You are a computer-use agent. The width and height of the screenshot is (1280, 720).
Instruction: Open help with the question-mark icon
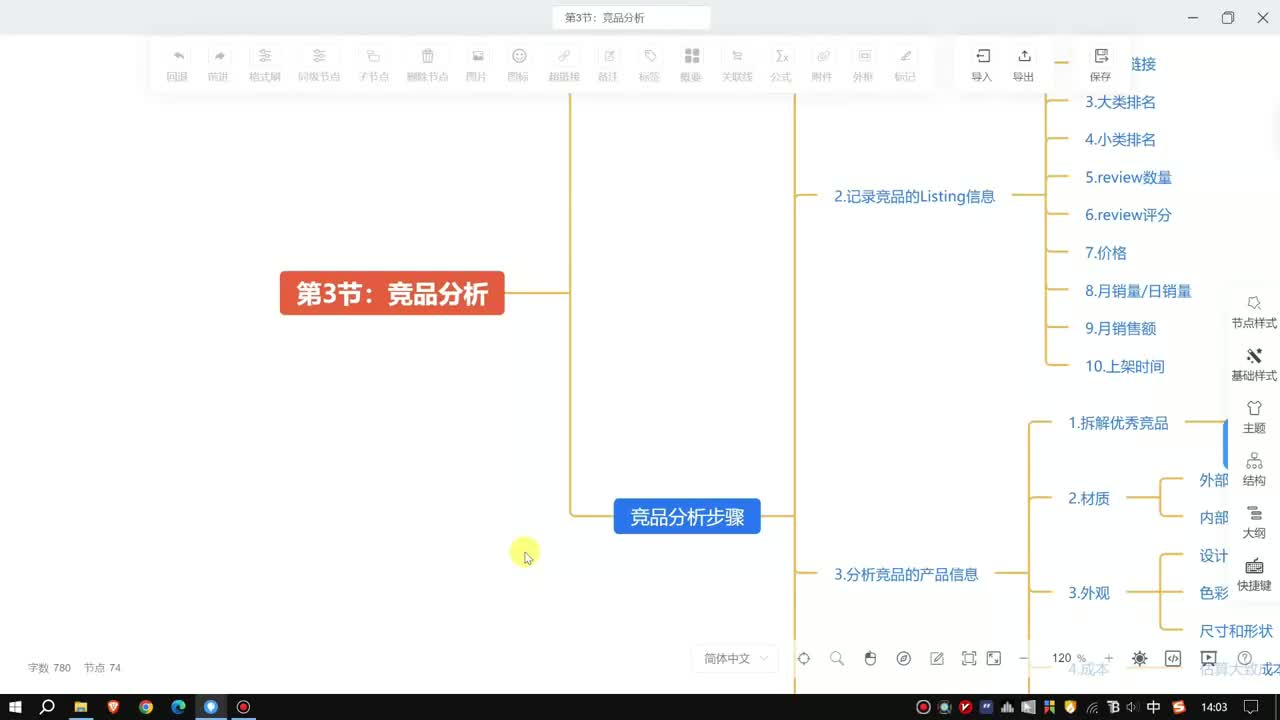1245,658
